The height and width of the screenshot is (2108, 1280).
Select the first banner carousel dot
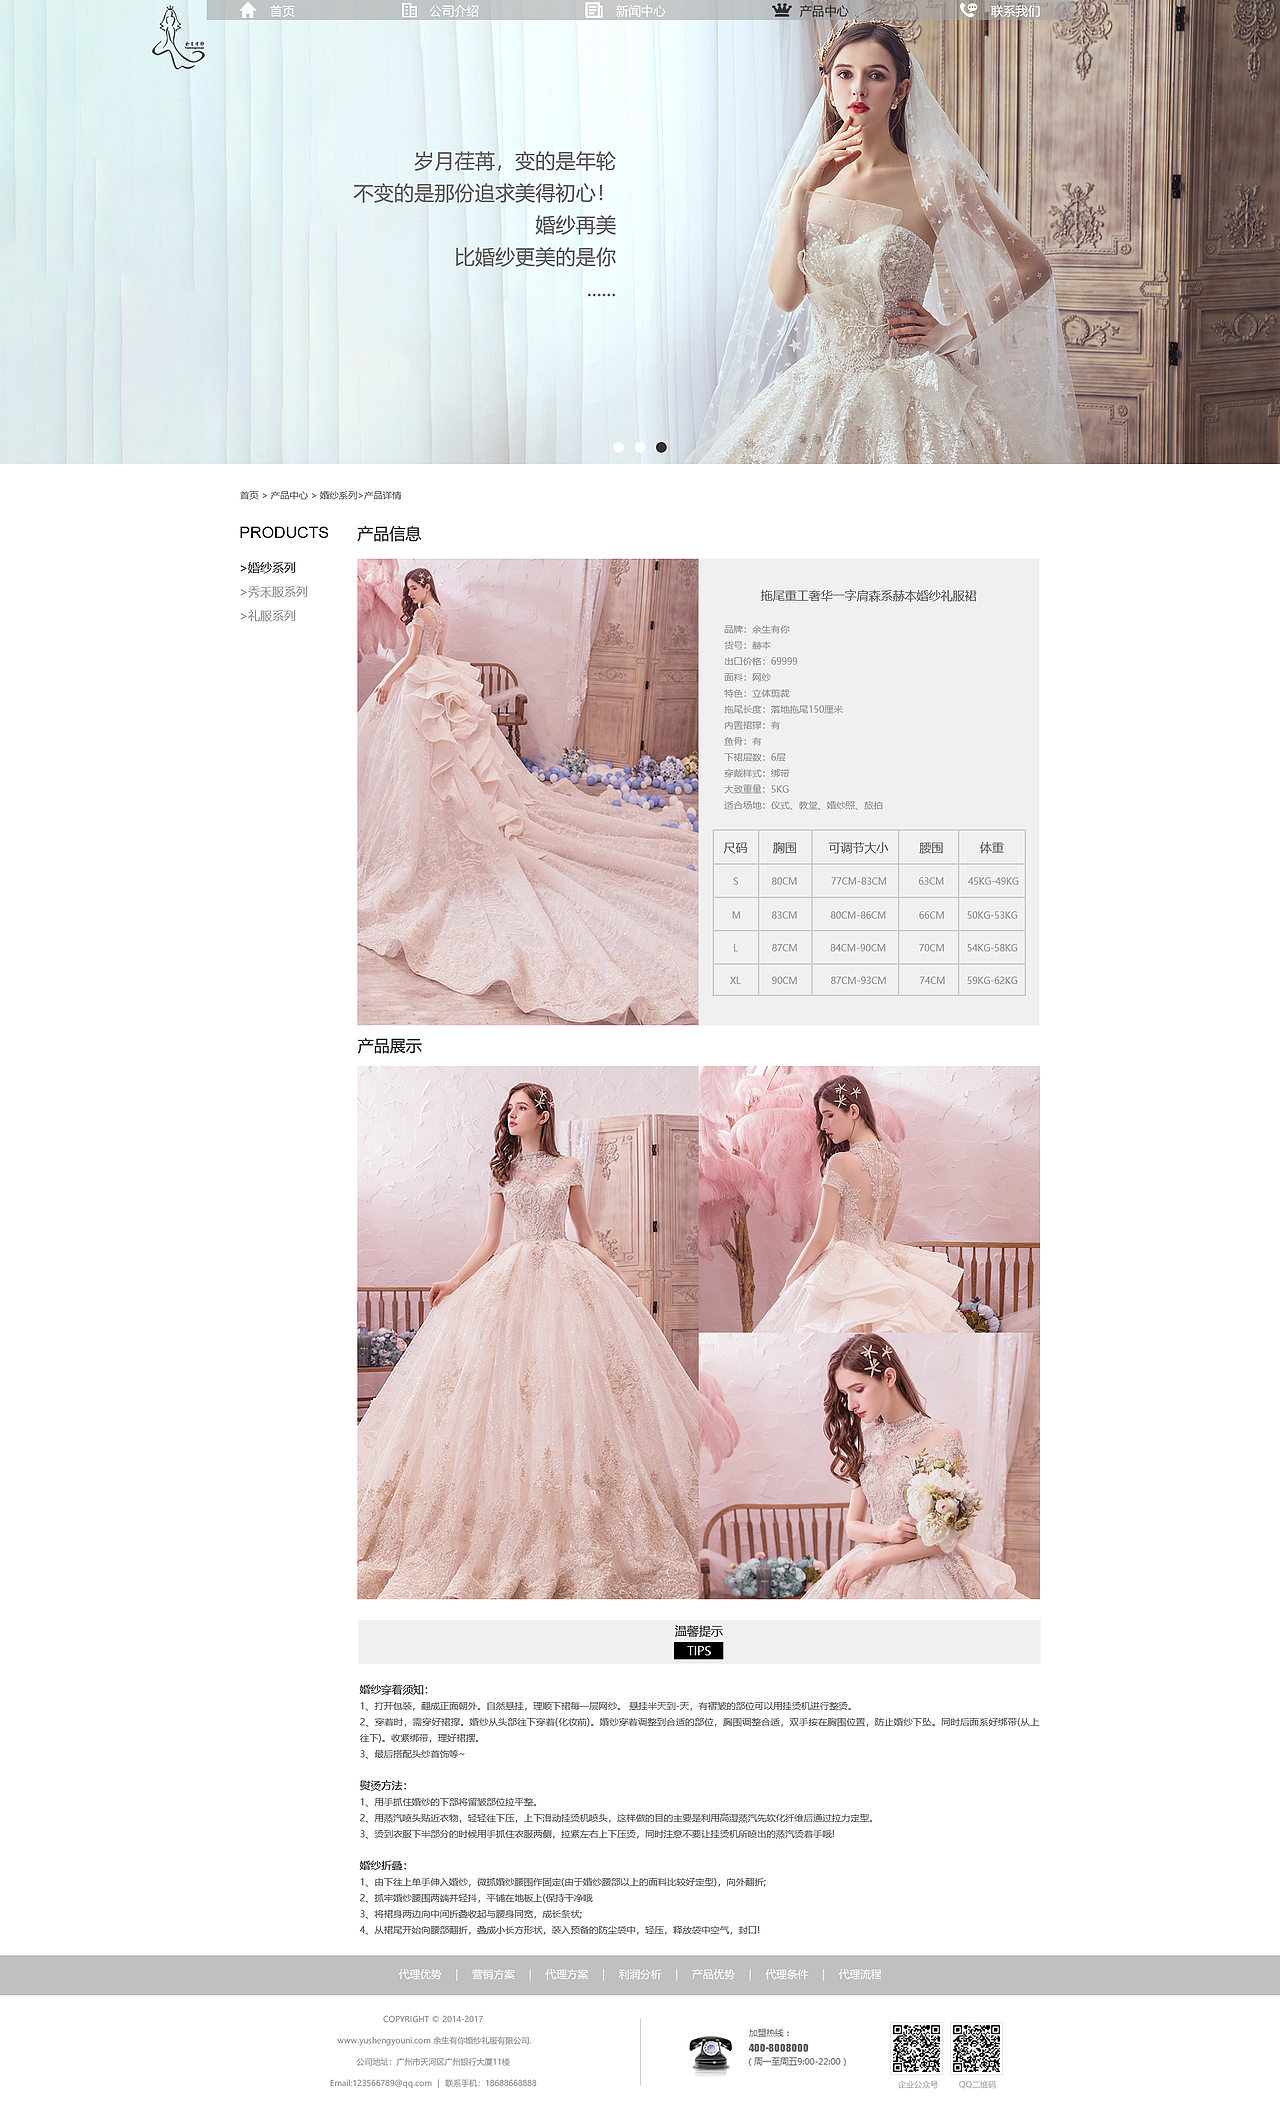coord(618,447)
